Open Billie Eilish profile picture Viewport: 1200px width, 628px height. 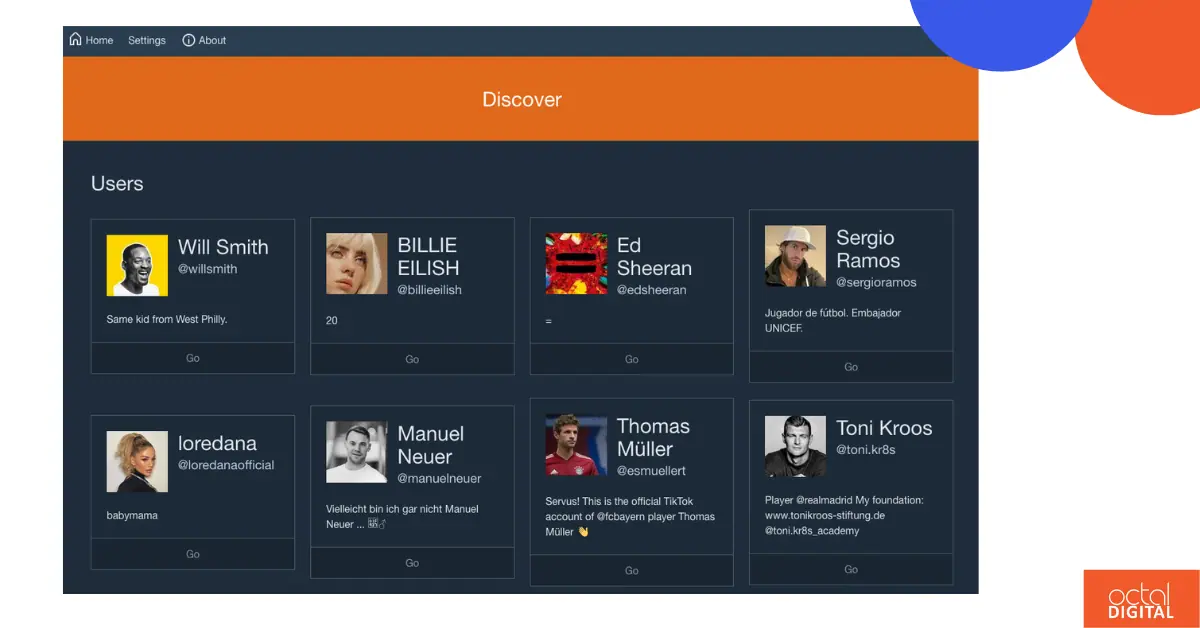tap(357, 264)
